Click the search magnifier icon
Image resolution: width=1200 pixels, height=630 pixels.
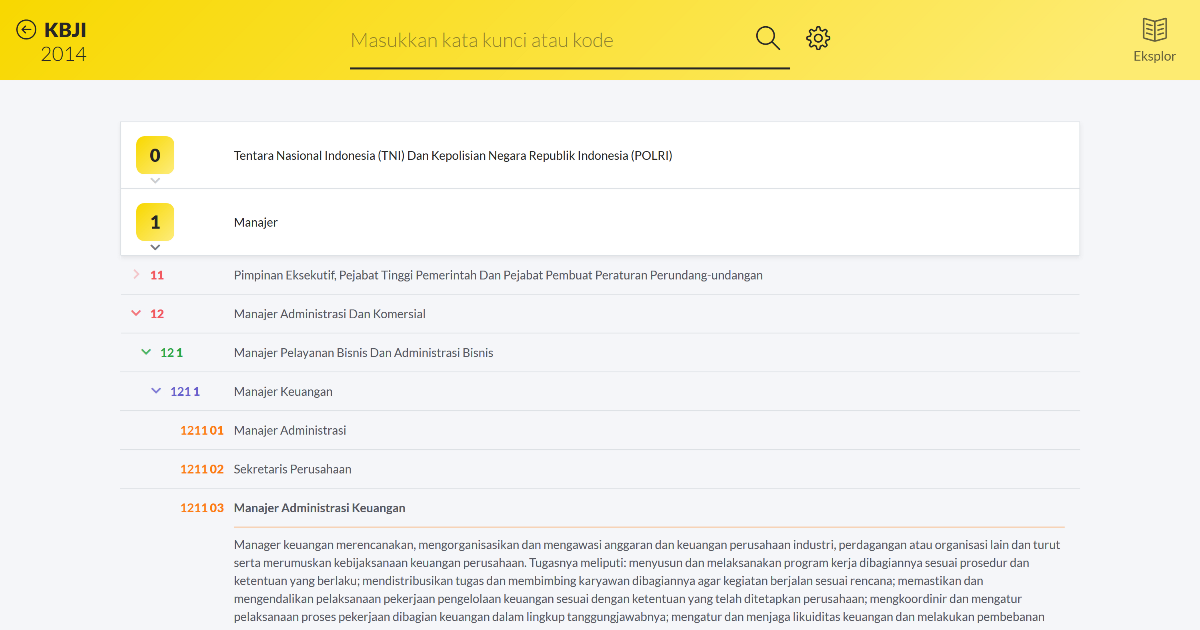767,37
